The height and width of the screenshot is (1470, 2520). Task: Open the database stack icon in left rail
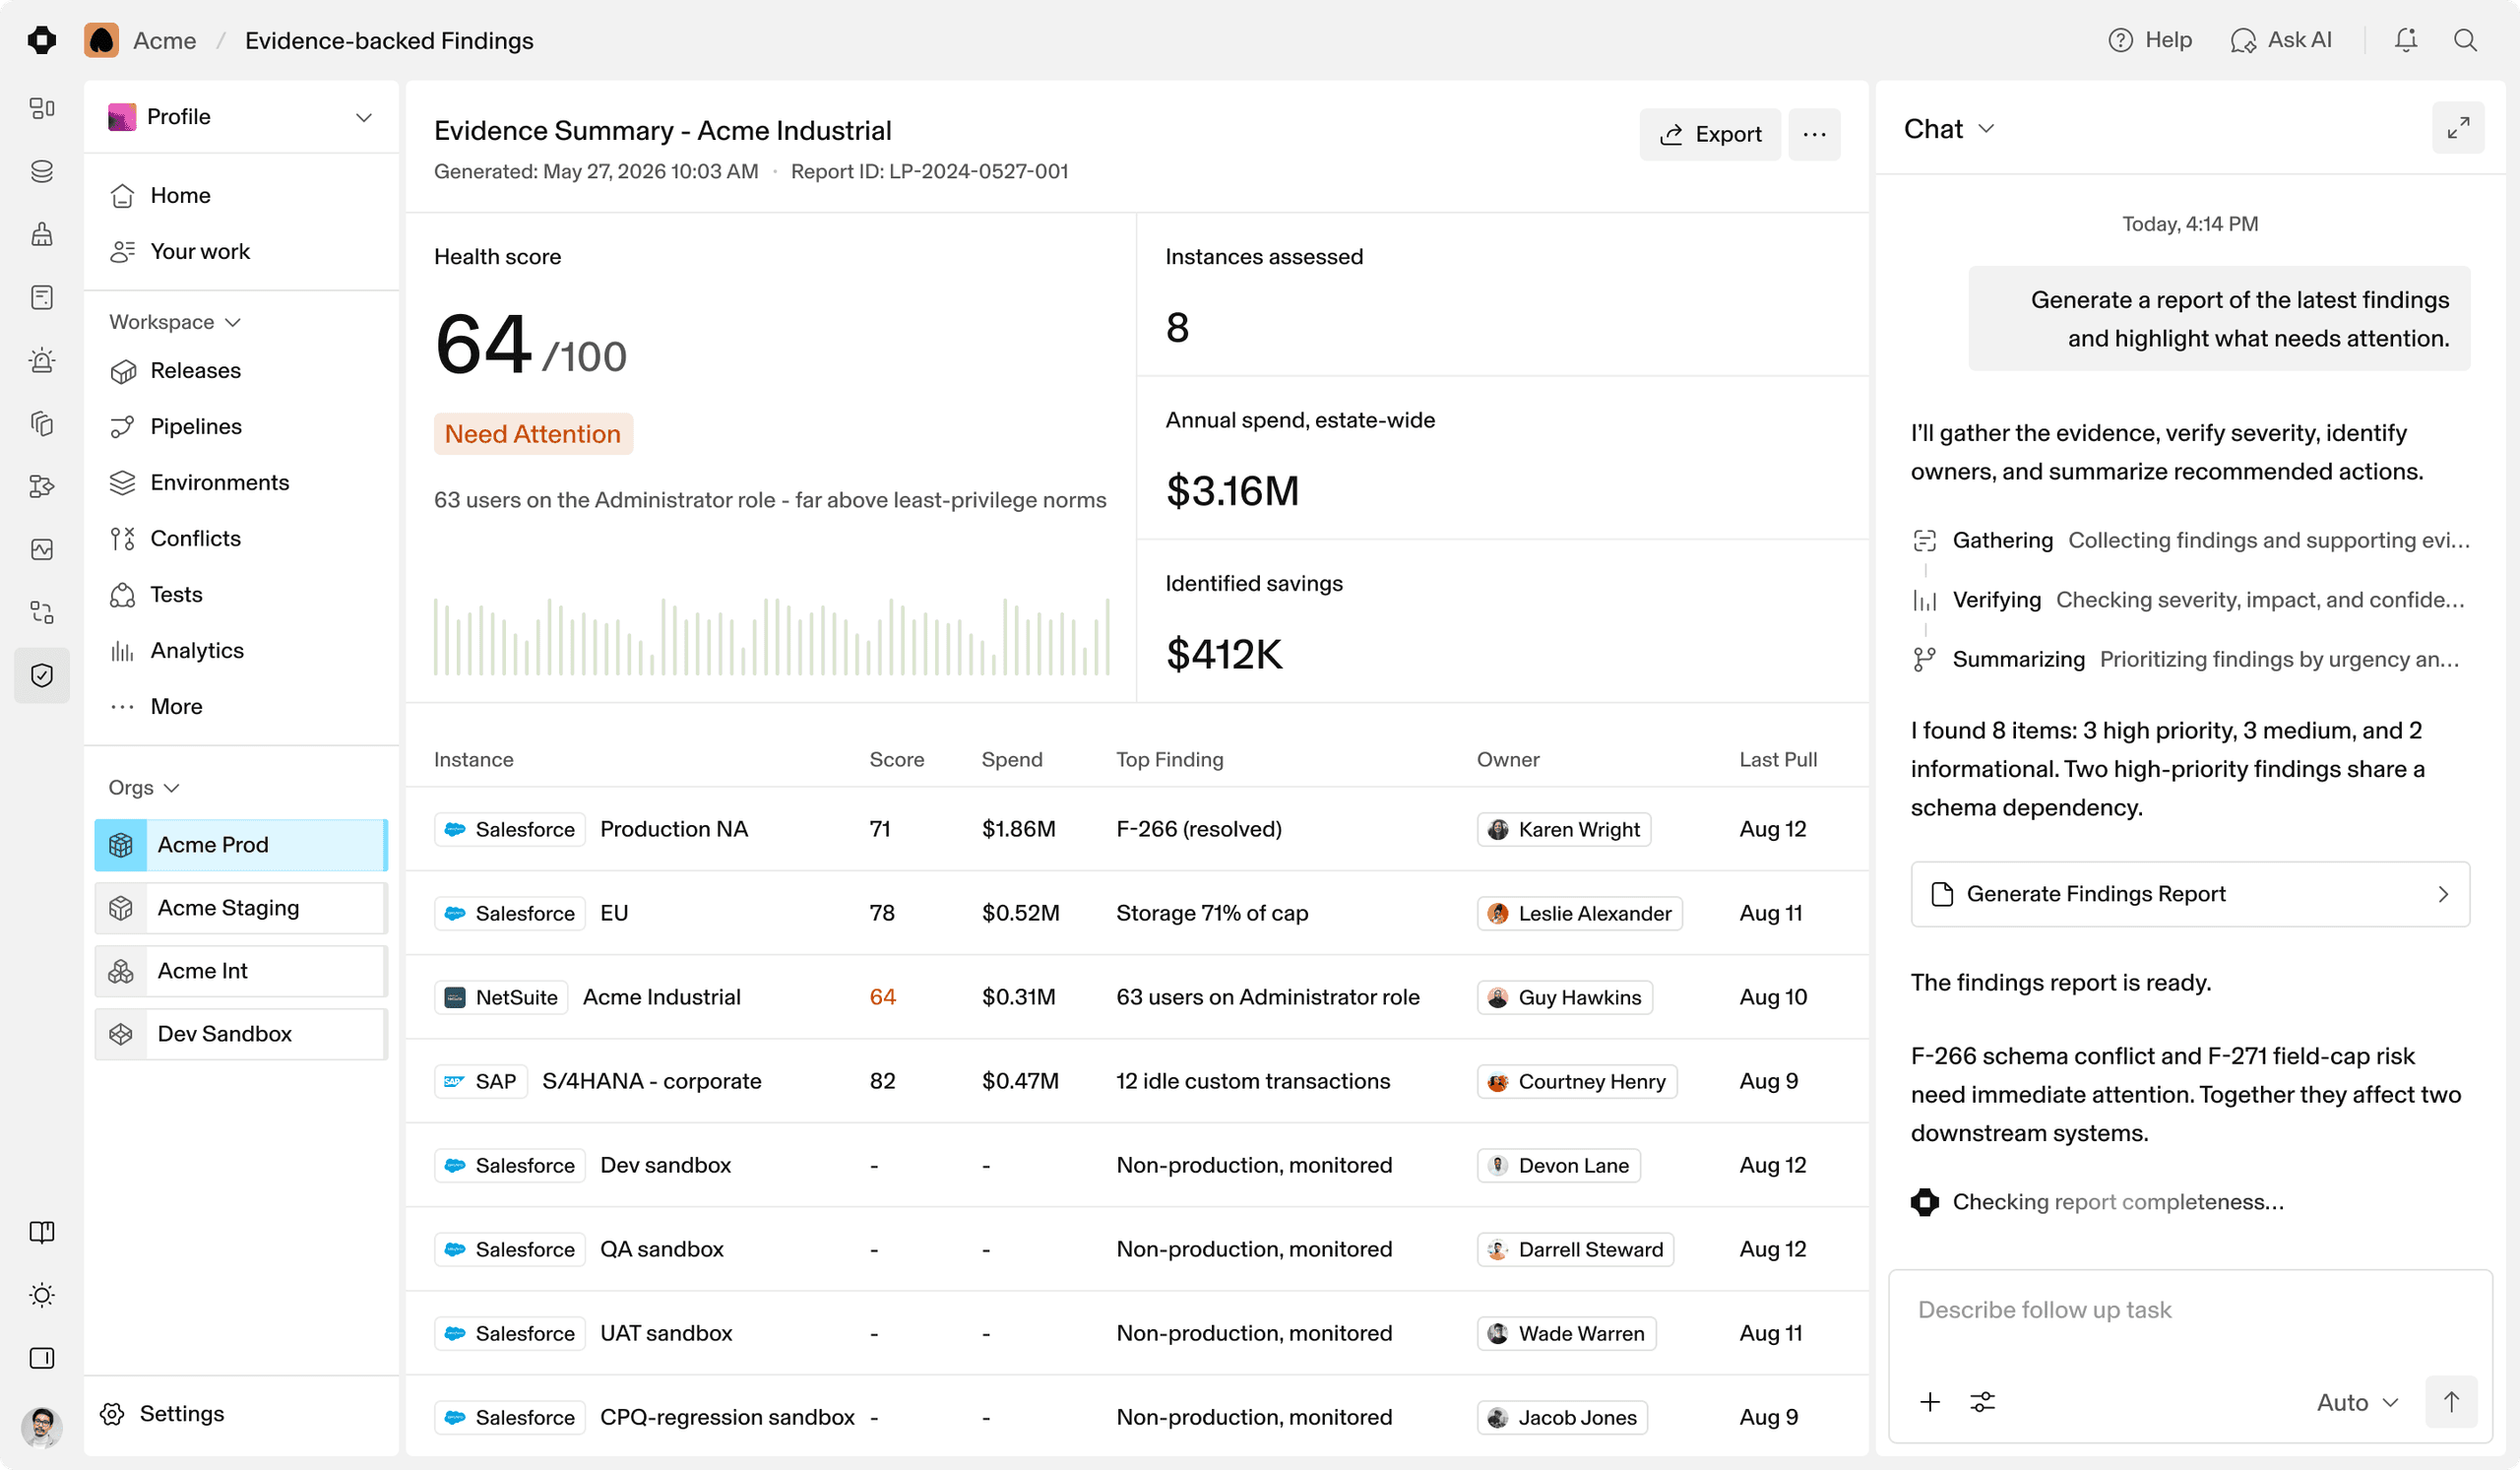[42, 171]
